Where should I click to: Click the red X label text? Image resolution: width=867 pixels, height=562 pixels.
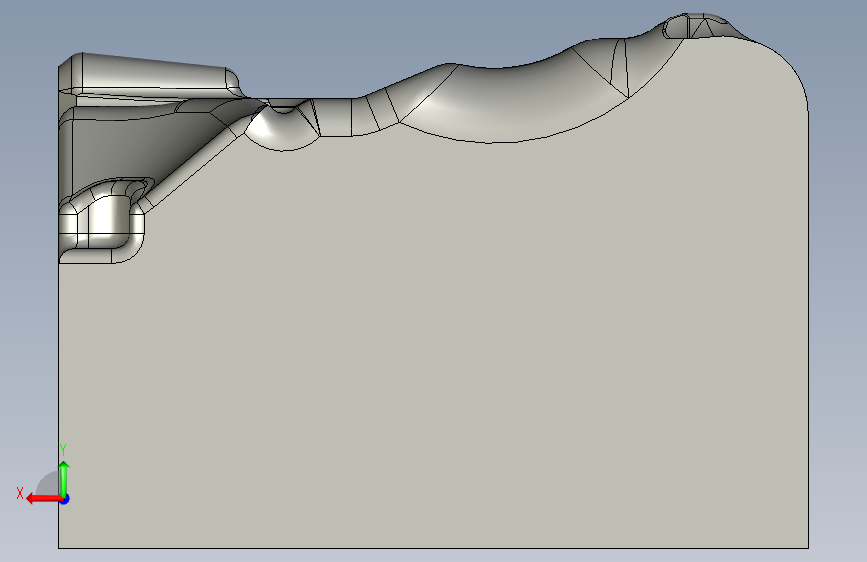(20, 493)
